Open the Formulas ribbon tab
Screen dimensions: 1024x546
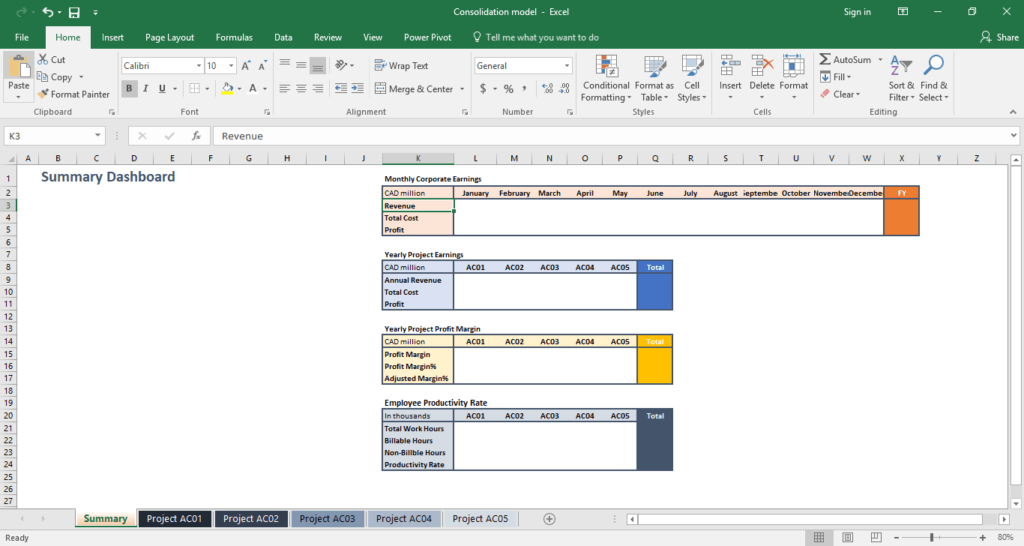point(234,37)
